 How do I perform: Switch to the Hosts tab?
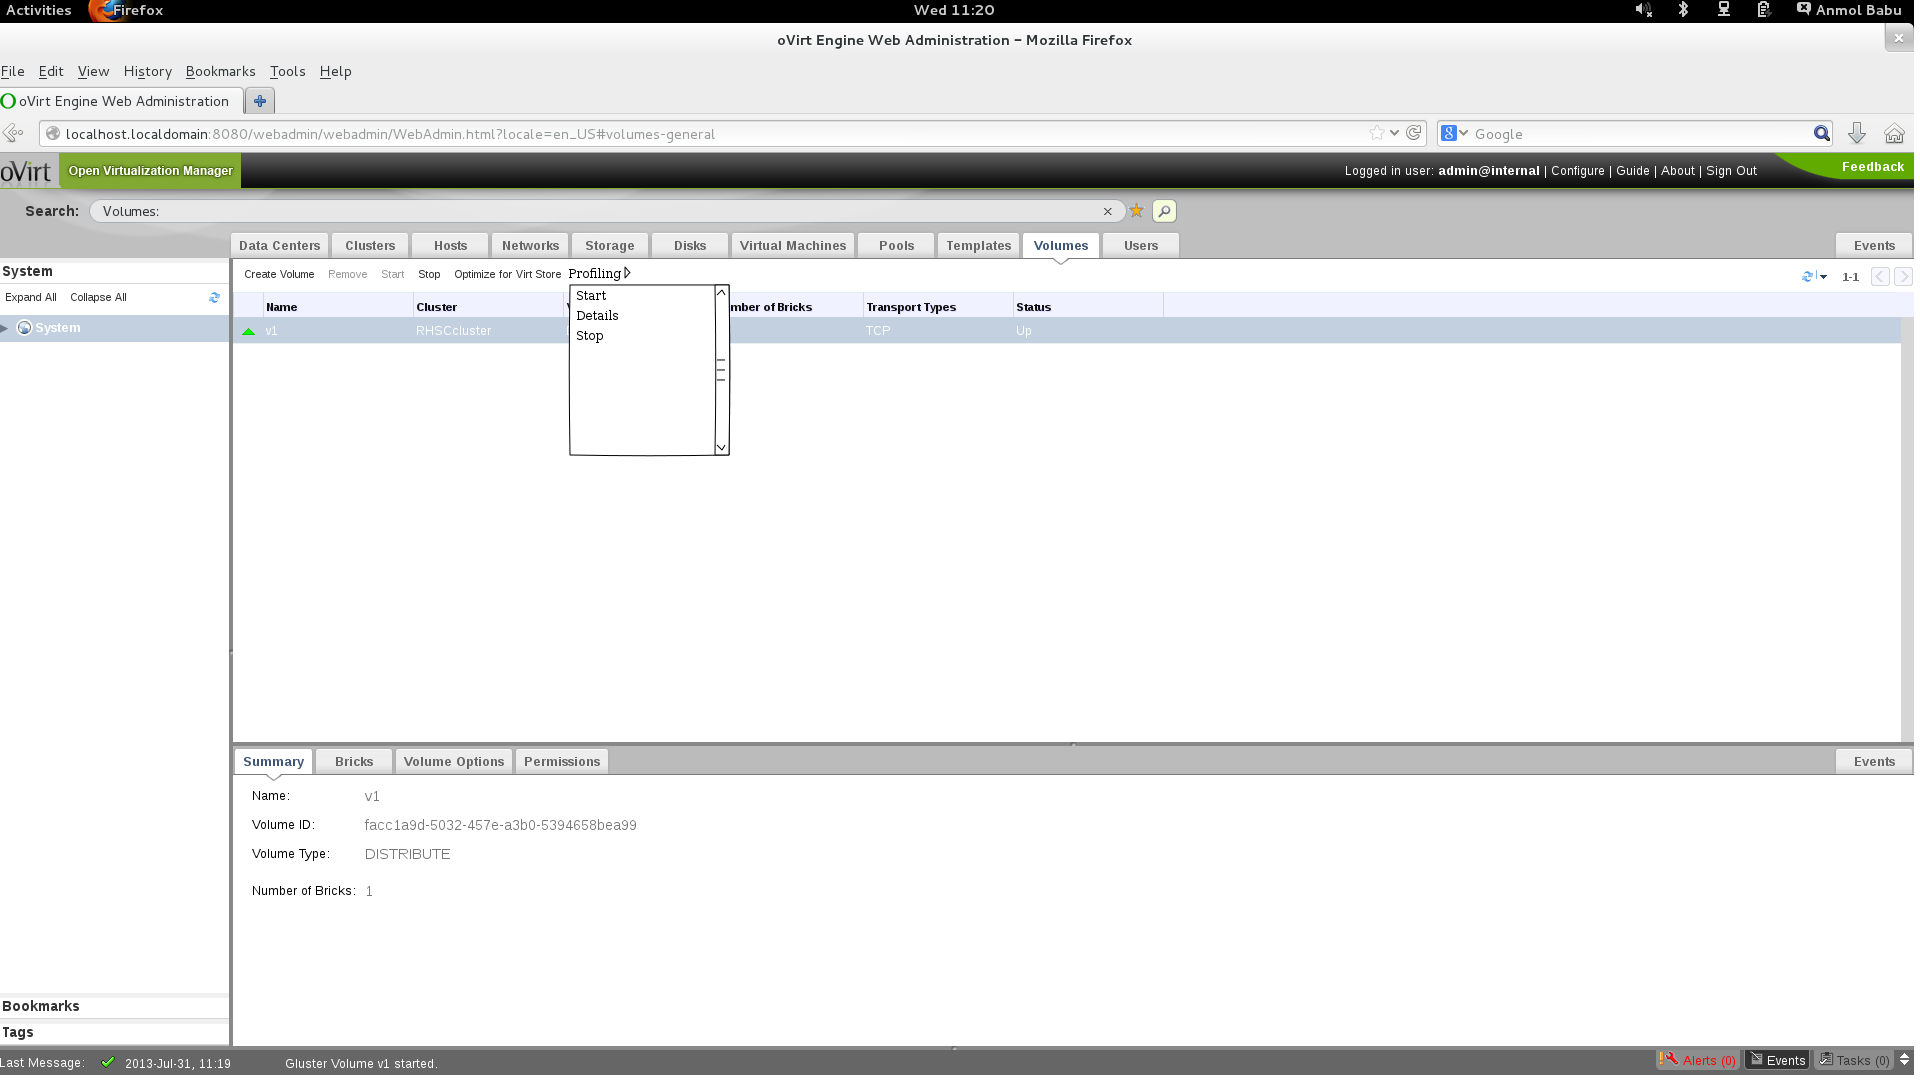pyautogui.click(x=450, y=246)
